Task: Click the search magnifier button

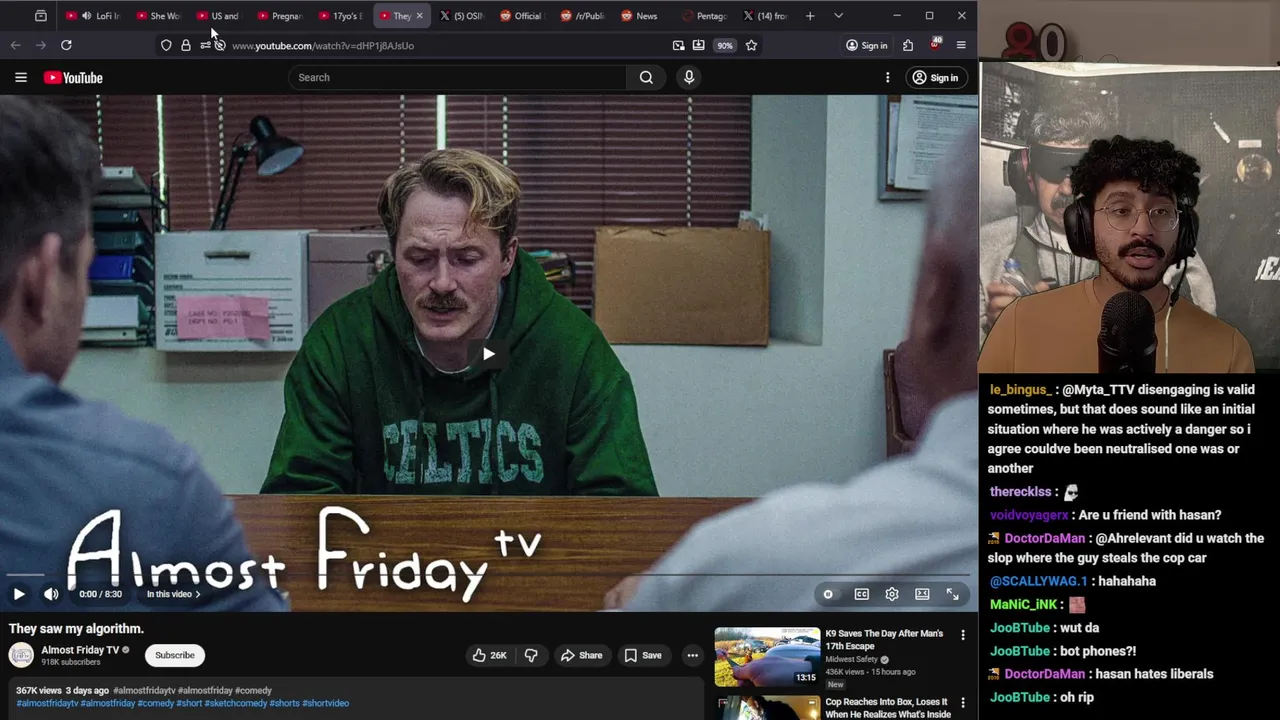Action: pyautogui.click(x=646, y=77)
